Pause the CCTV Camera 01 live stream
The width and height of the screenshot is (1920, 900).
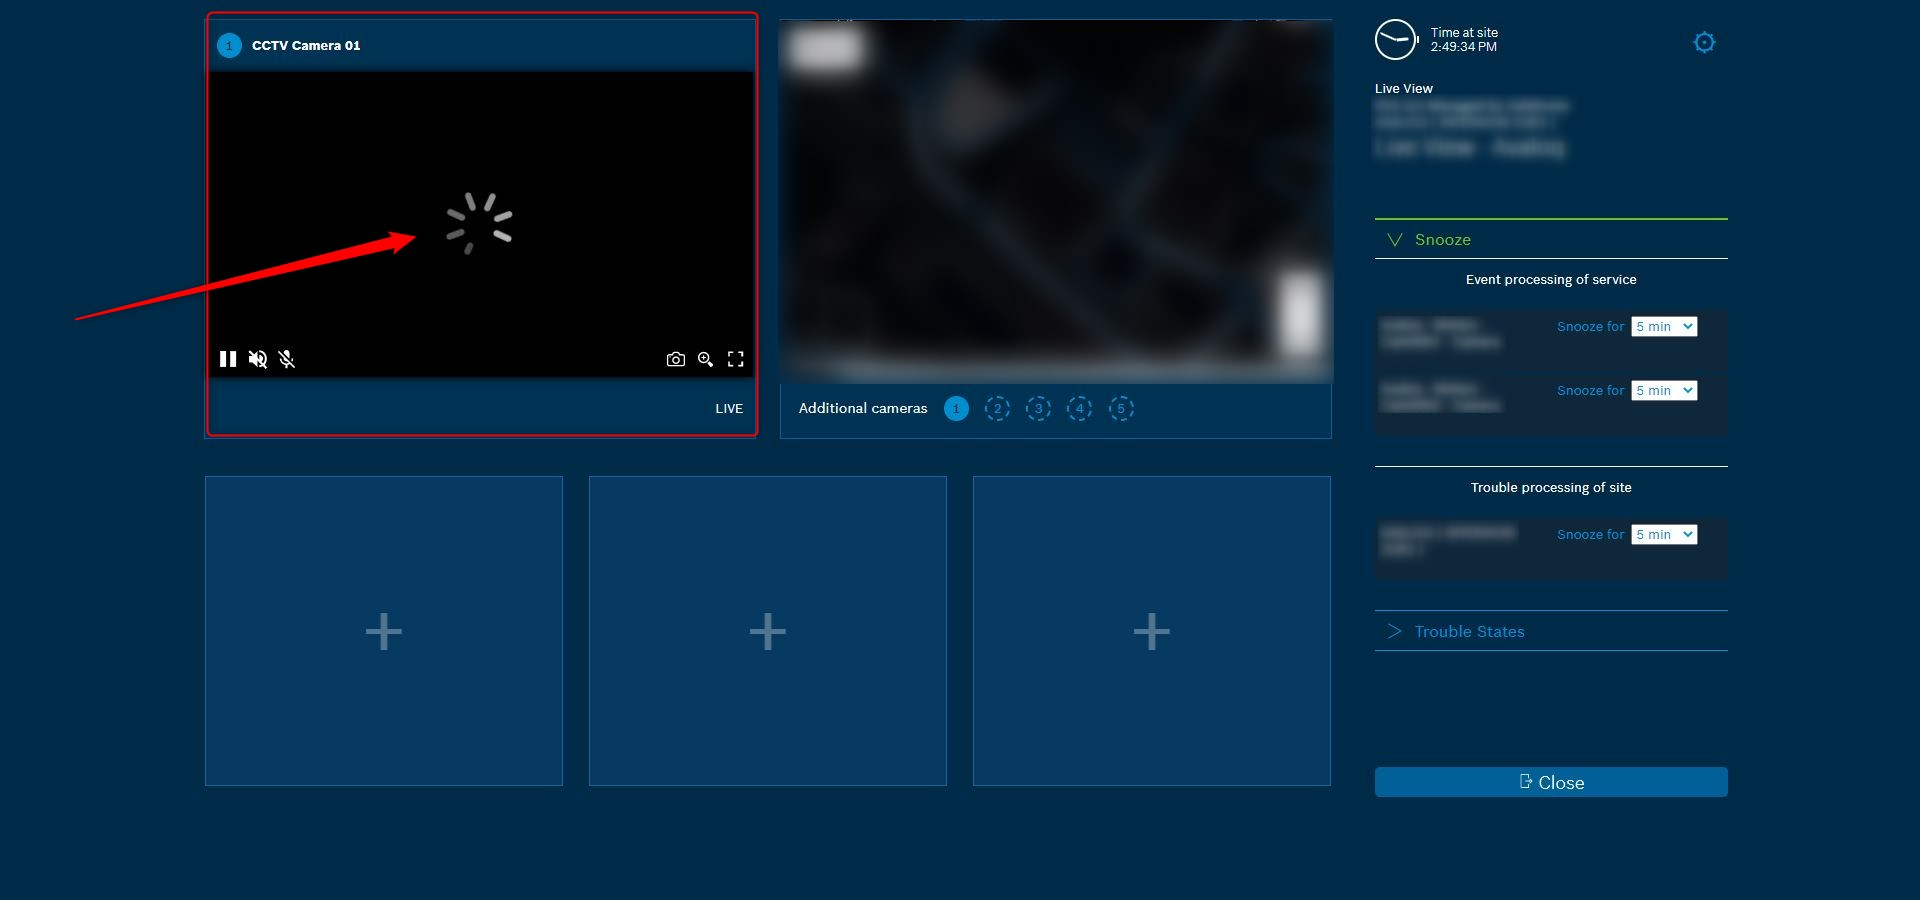pos(228,359)
